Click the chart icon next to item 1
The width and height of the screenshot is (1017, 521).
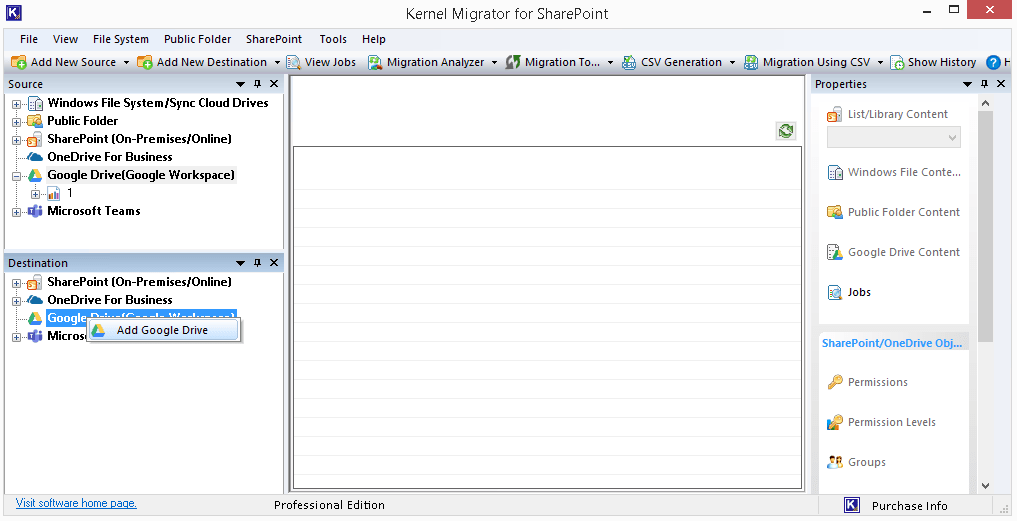coord(54,193)
